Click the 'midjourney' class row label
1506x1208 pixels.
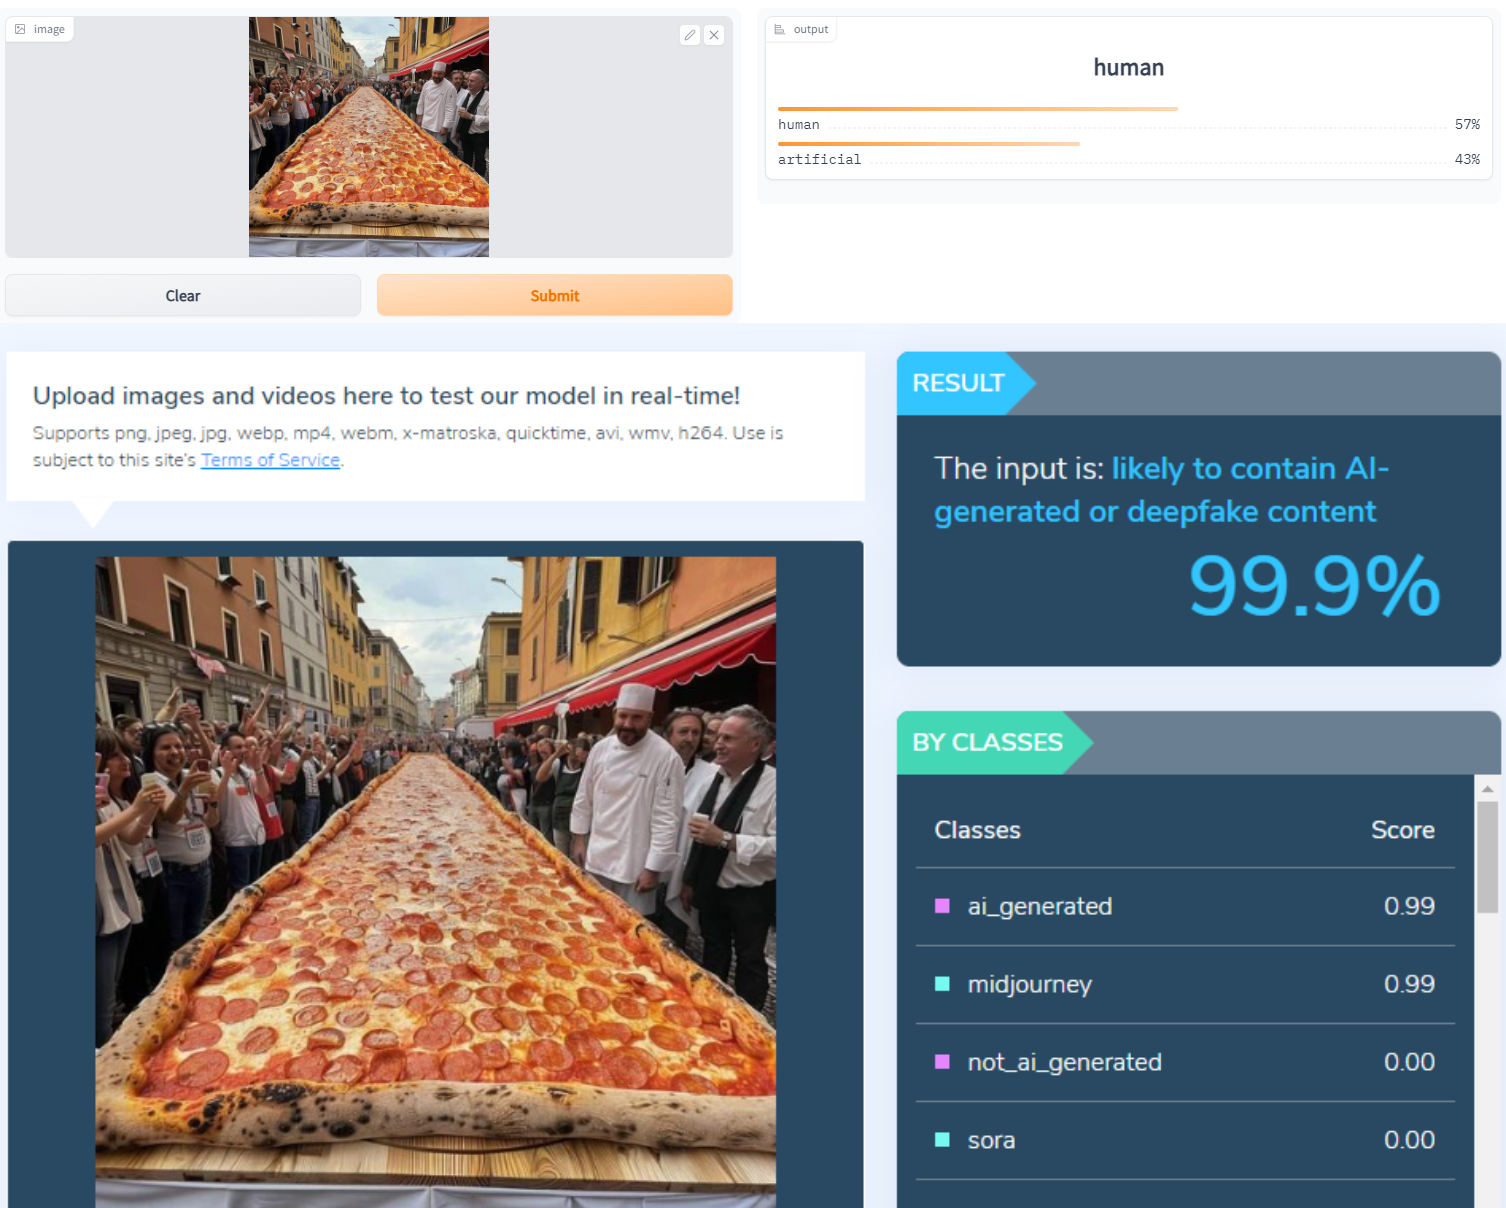(x=1030, y=985)
